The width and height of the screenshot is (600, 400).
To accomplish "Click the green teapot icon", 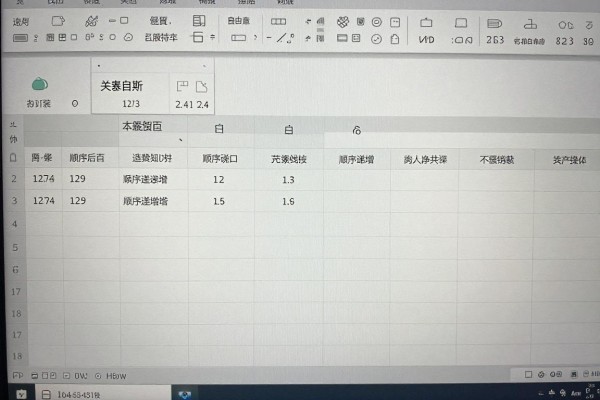I will pos(40,83).
